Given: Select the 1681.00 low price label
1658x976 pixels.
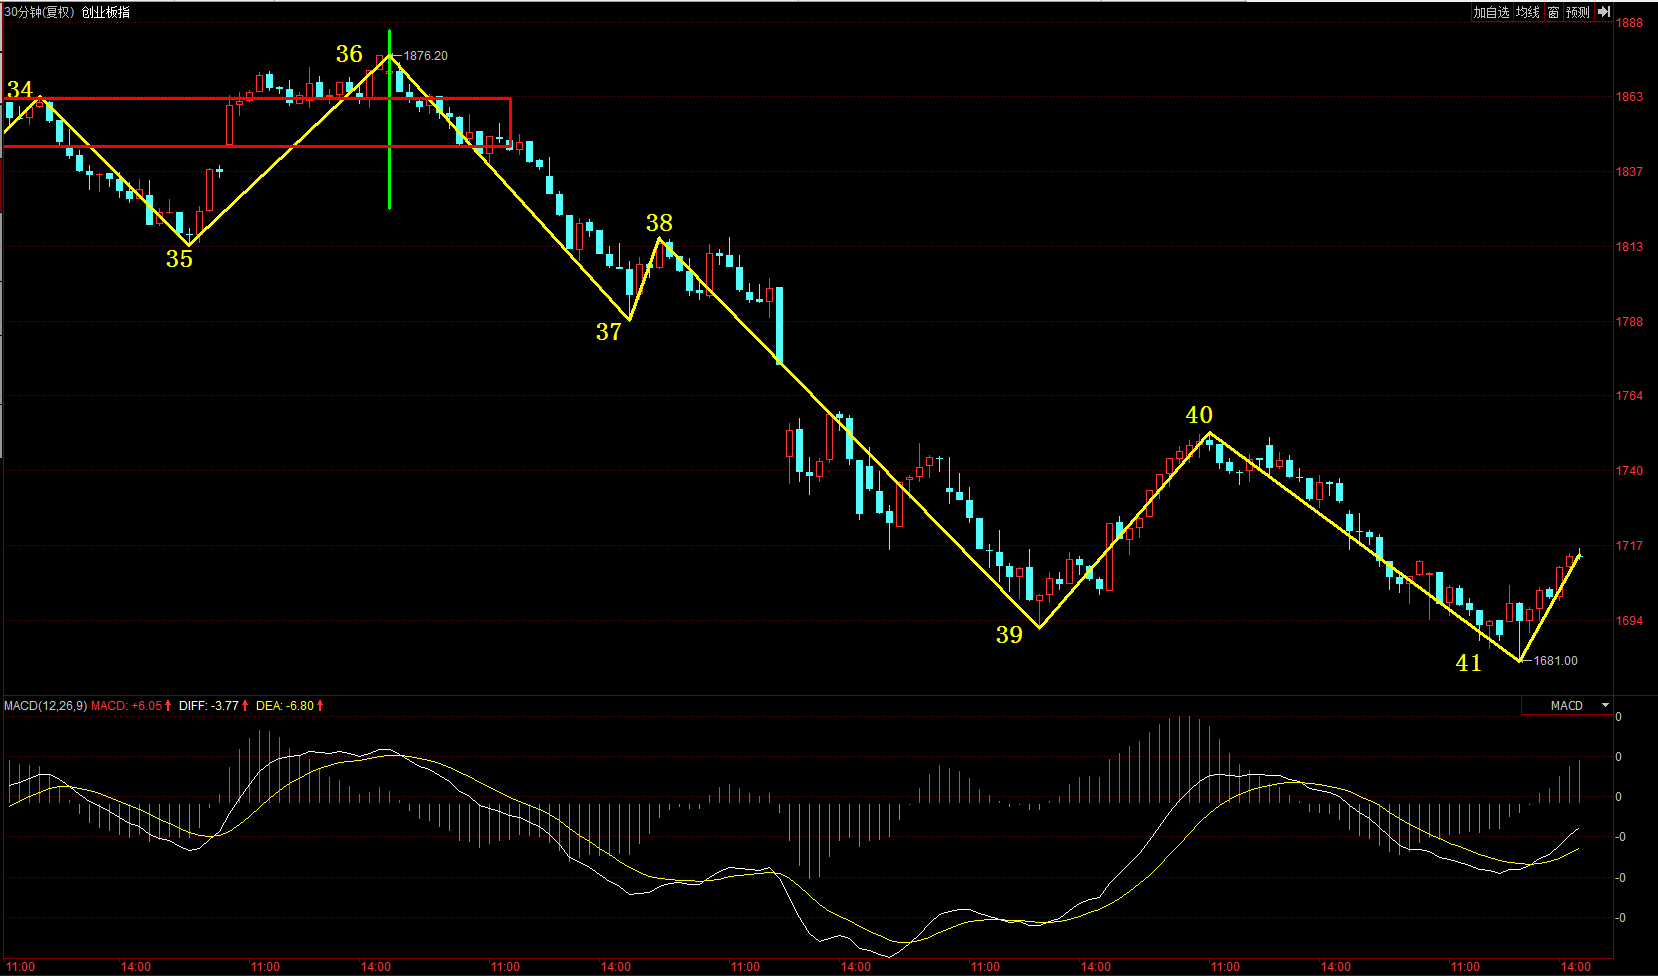Looking at the screenshot, I should pyautogui.click(x=1555, y=661).
